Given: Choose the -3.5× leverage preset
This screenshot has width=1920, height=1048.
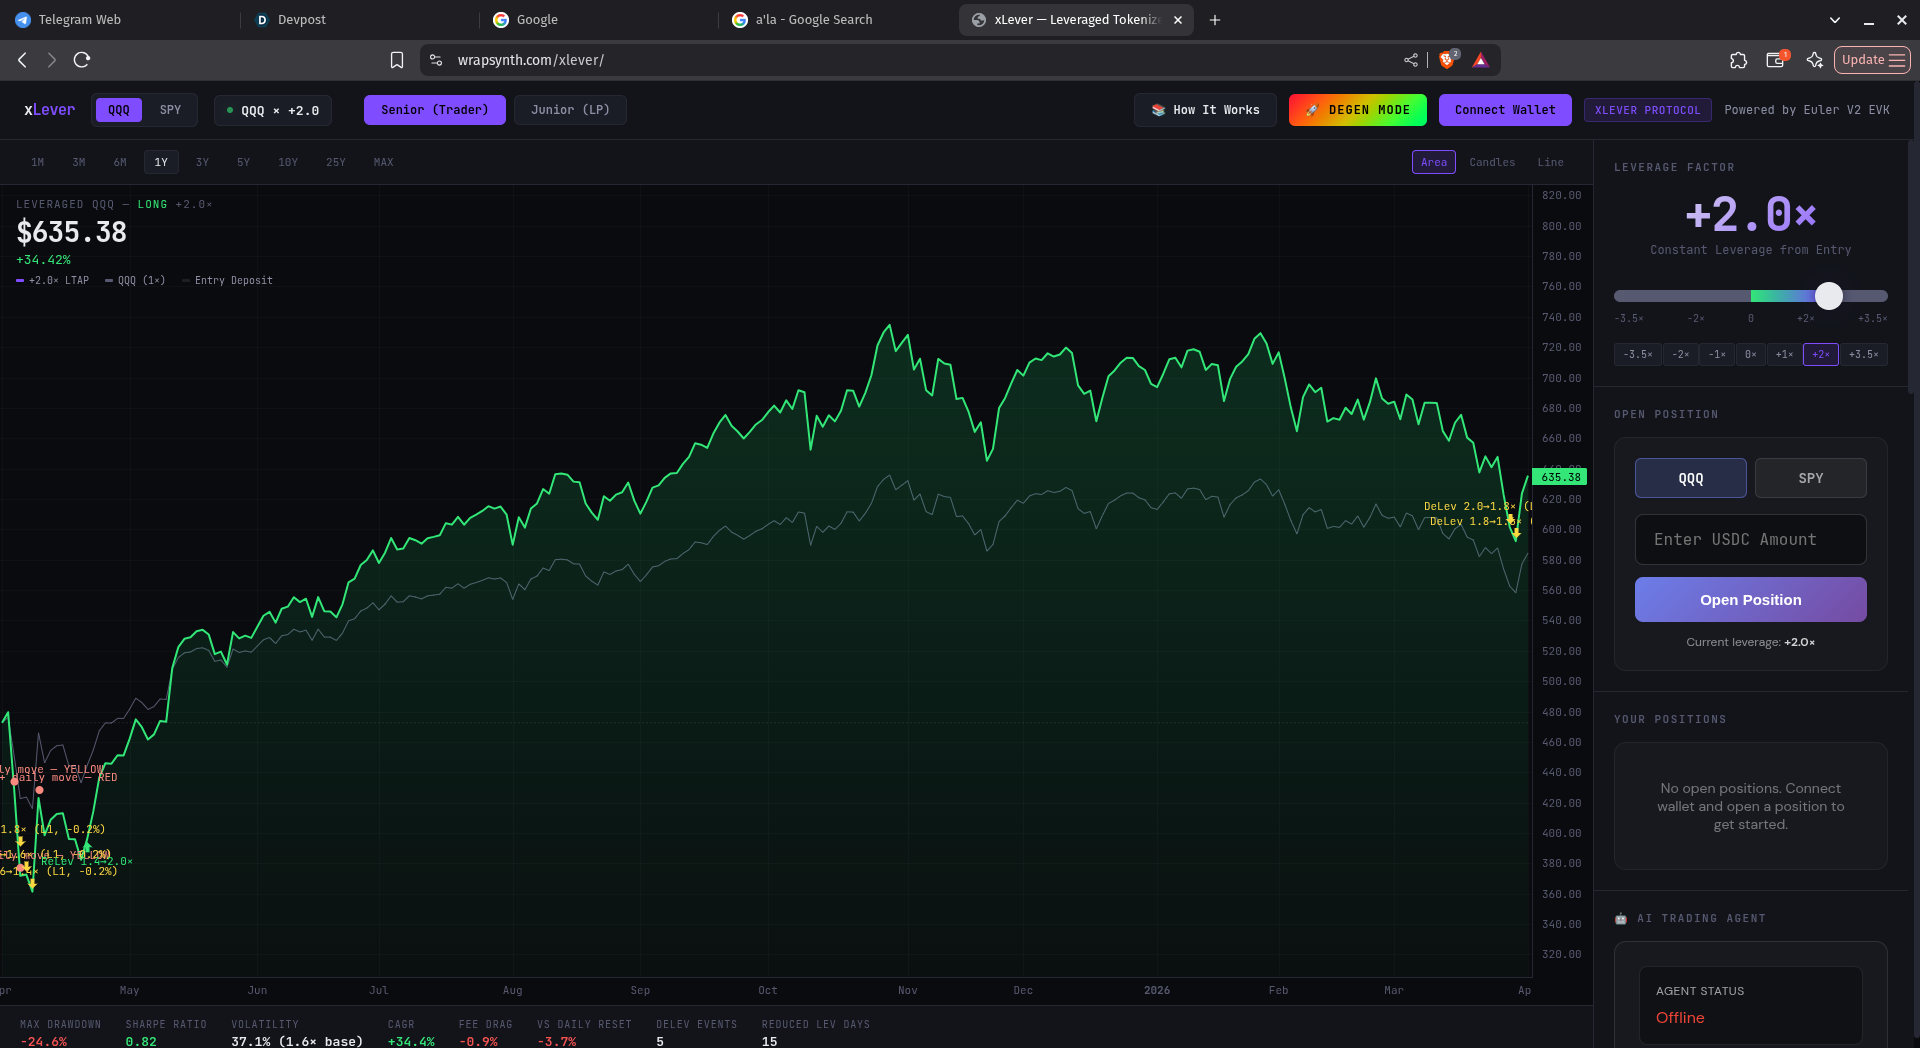Looking at the screenshot, I should point(1638,354).
